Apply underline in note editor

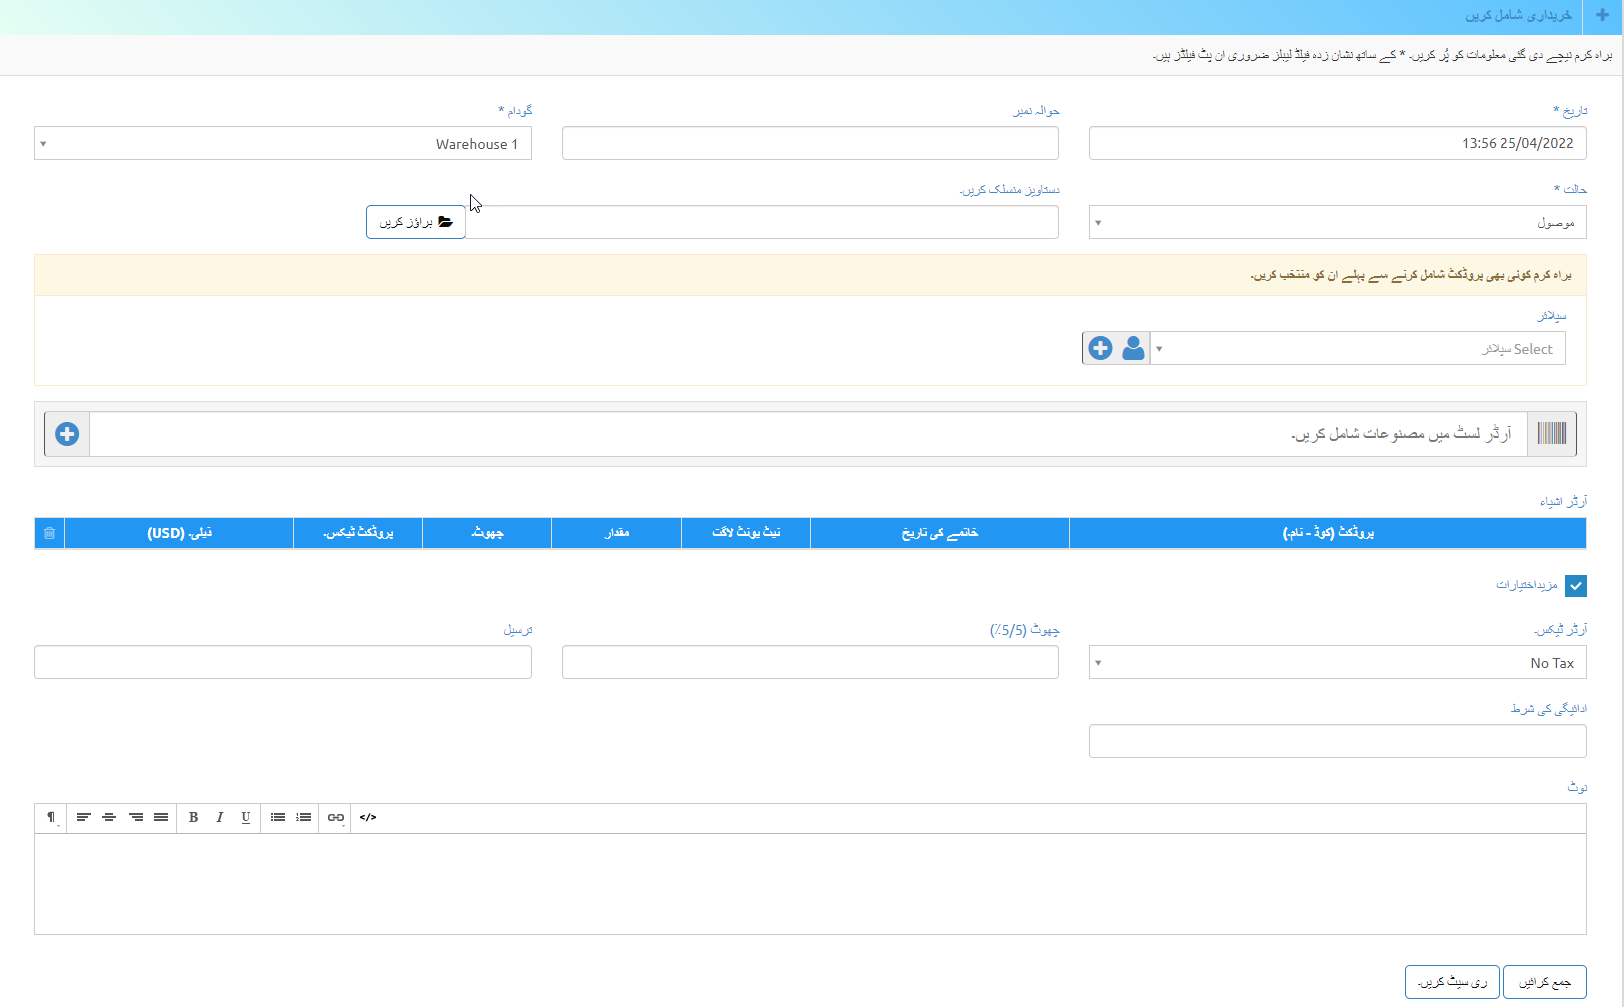(245, 817)
